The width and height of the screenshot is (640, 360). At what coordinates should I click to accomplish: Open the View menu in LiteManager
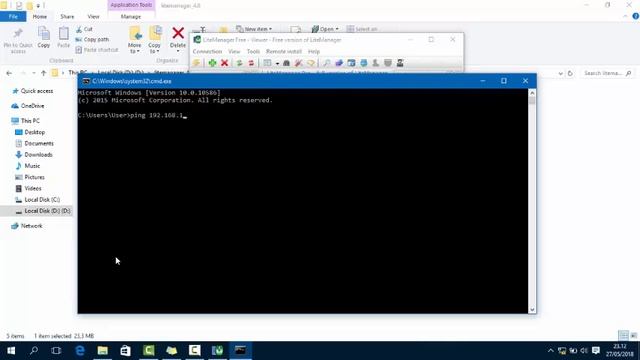click(x=234, y=52)
